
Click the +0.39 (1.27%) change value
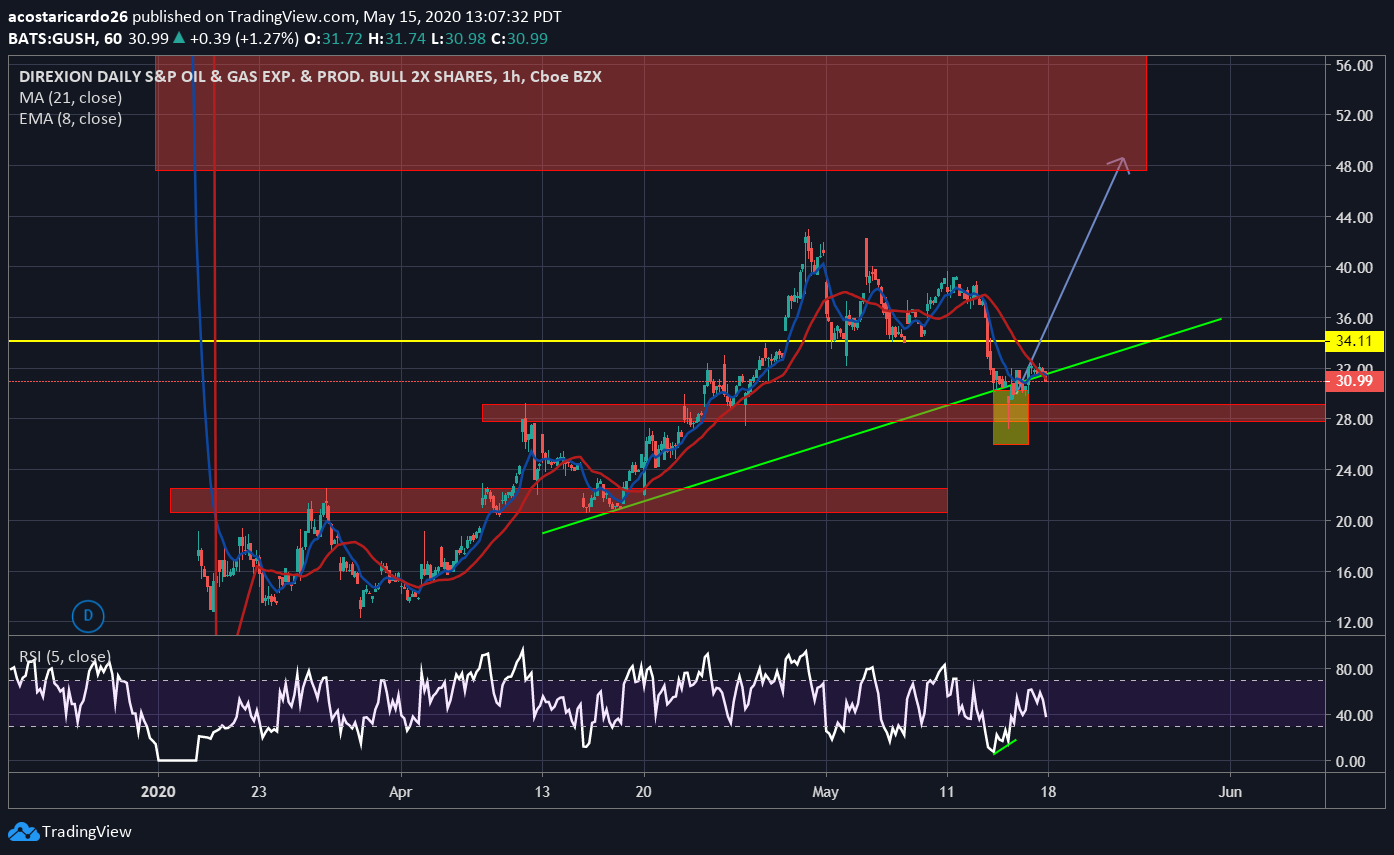[x=244, y=38]
